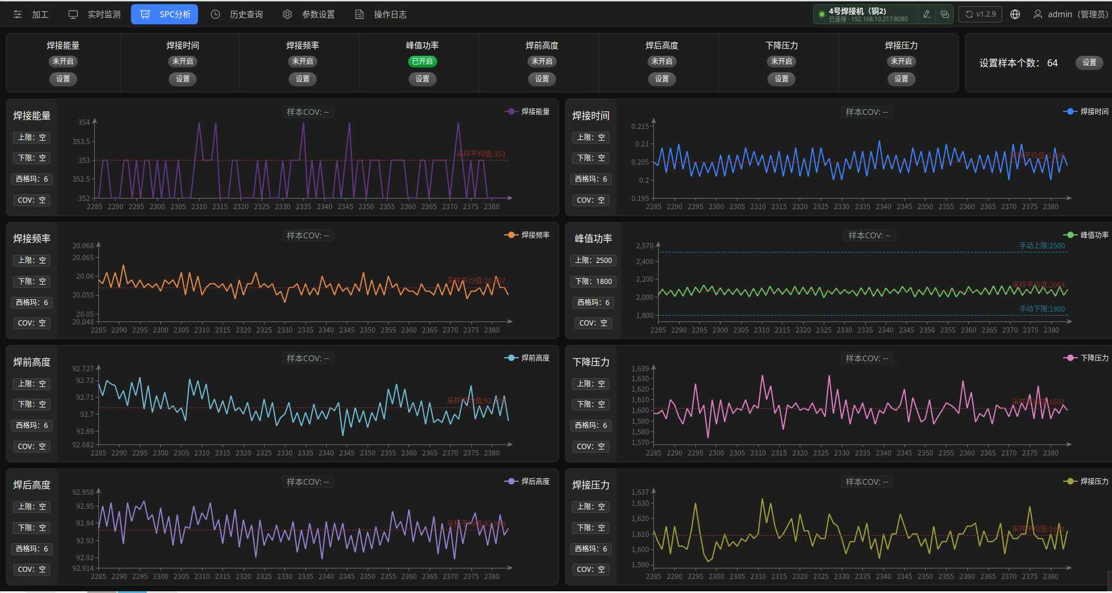The width and height of the screenshot is (1112, 593).
Task: Click 西格玛: 6 in the 焊接压力 panel
Action: pyautogui.click(x=591, y=548)
